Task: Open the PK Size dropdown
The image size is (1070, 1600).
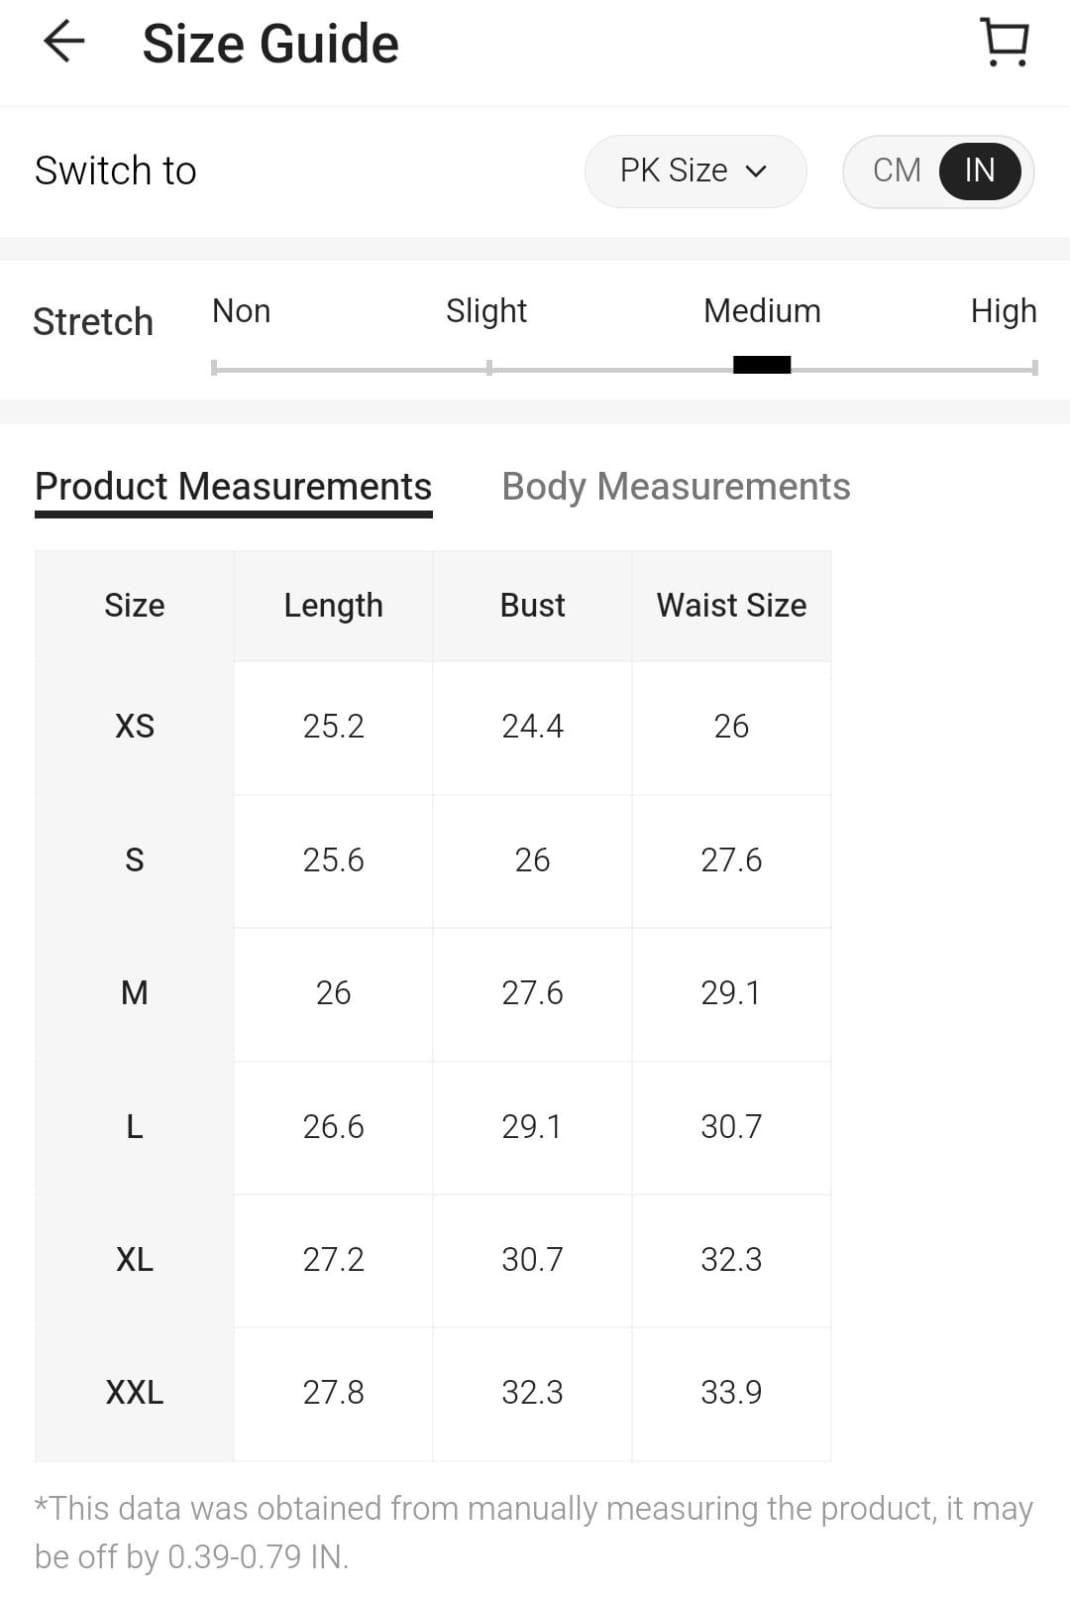Action: 695,171
